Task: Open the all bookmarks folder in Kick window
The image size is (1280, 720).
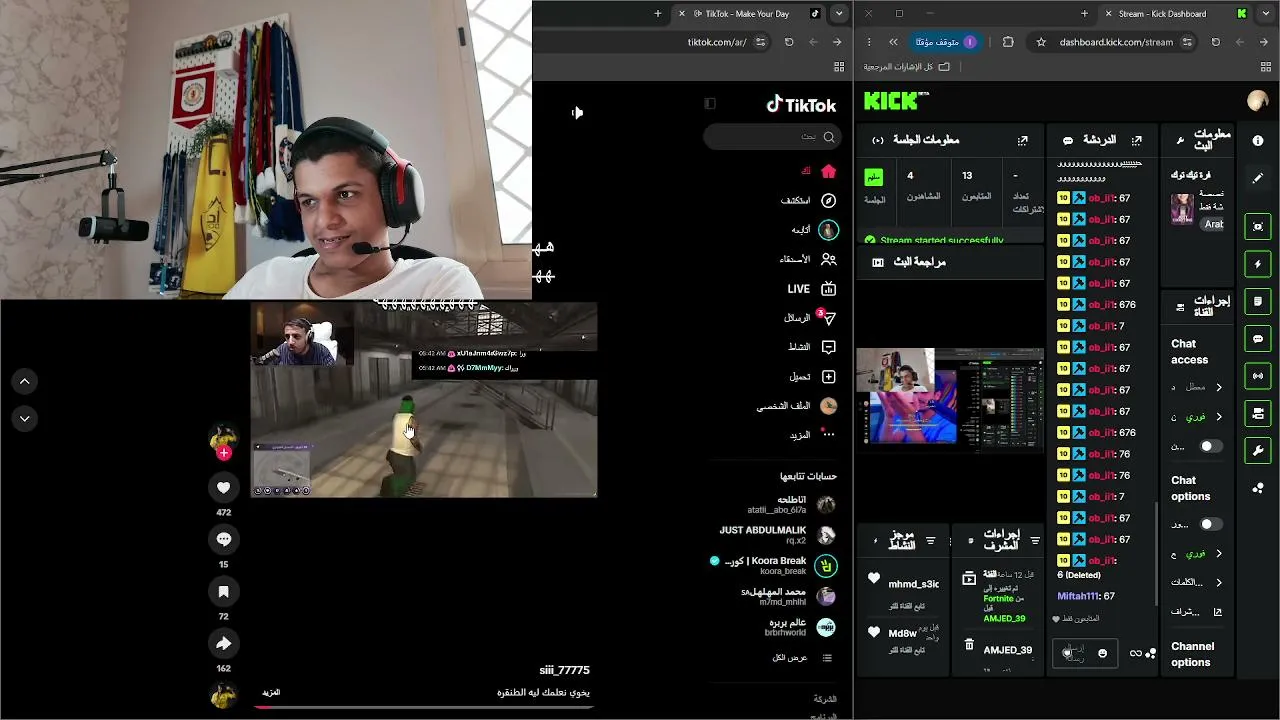Action: pos(908,67)
